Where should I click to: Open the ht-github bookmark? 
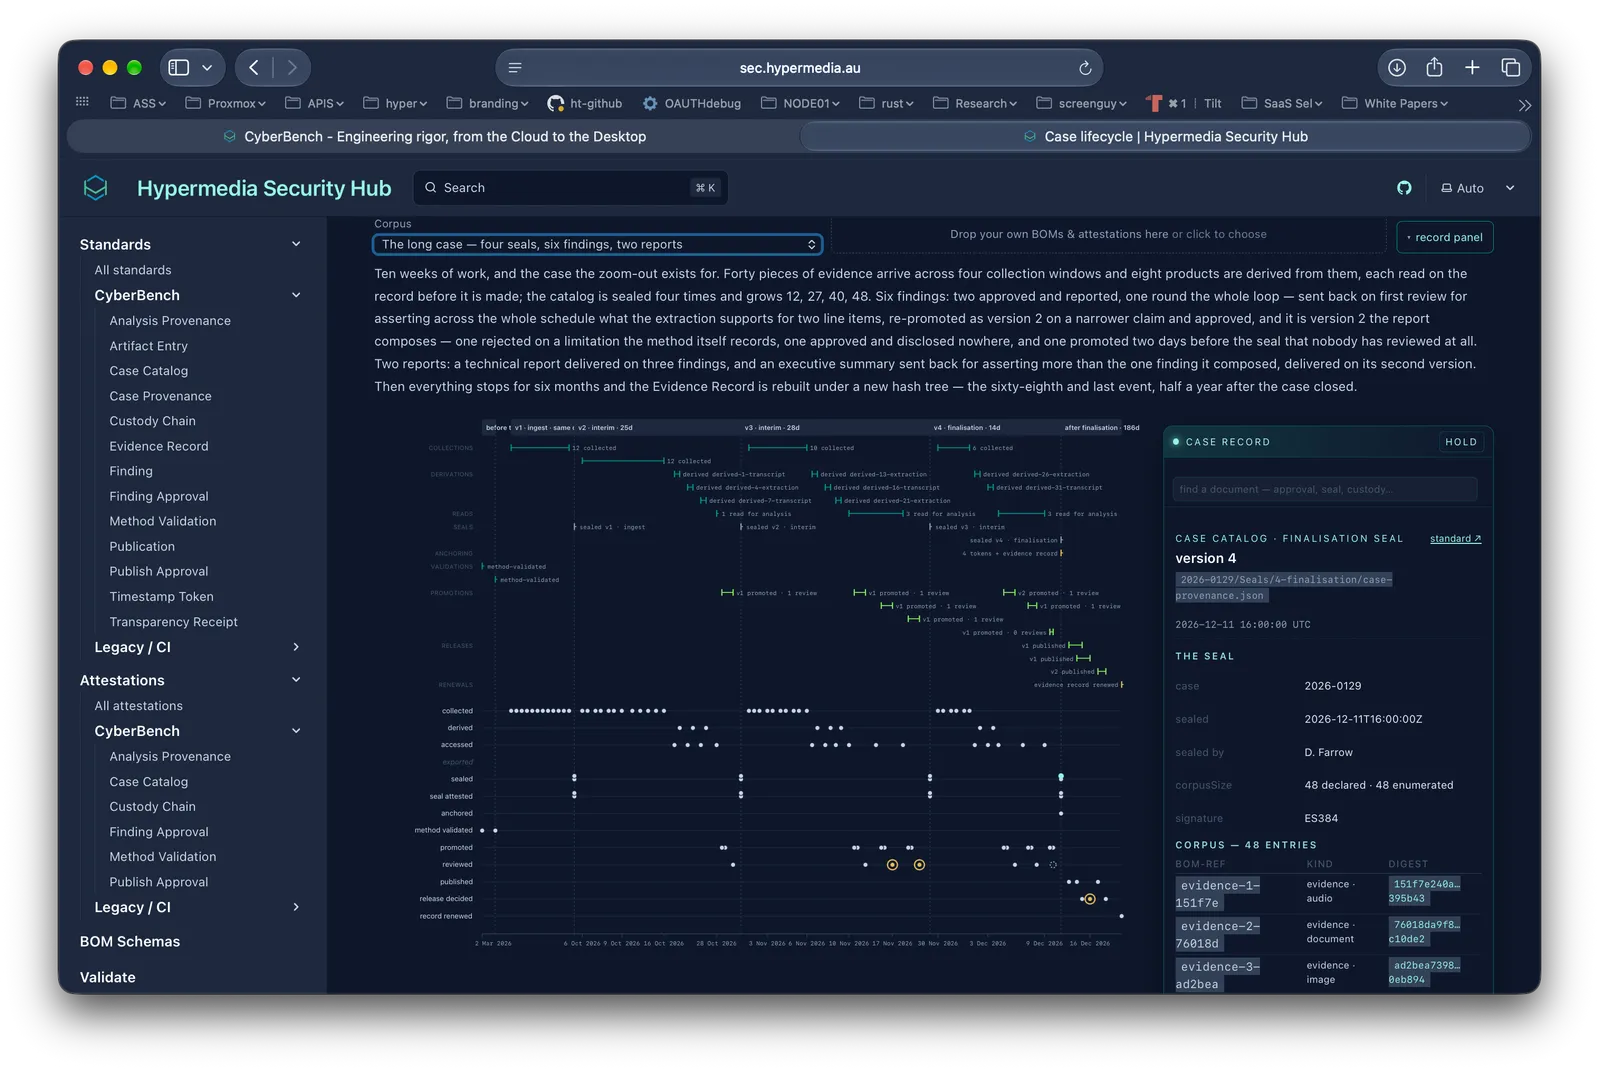585,103
